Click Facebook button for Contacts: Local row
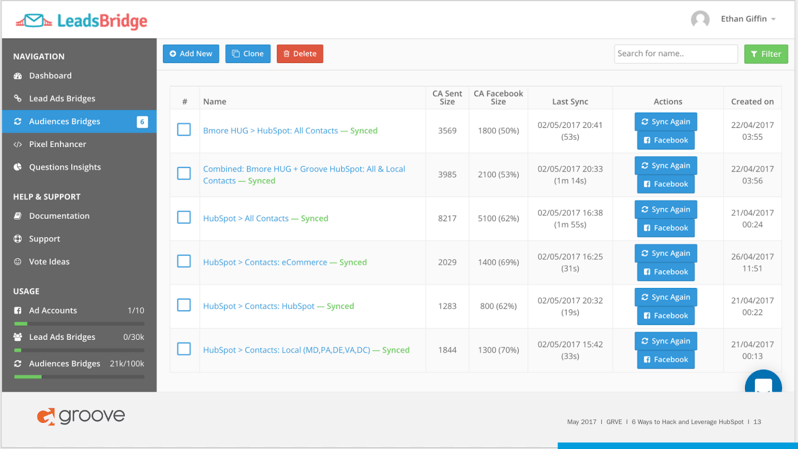The image size is (798, 449). (666, 359)
